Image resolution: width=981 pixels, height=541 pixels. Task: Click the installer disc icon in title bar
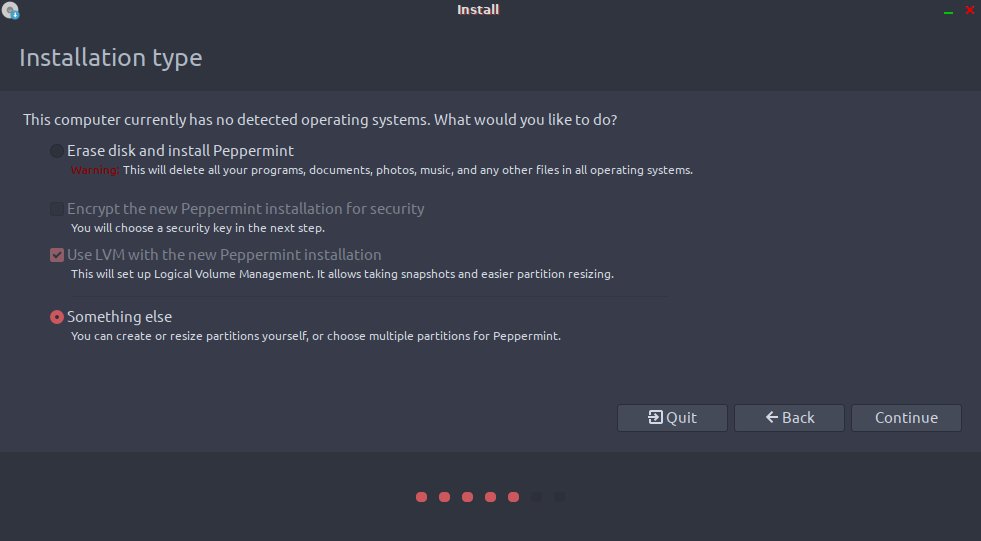[x=11, y=11]
